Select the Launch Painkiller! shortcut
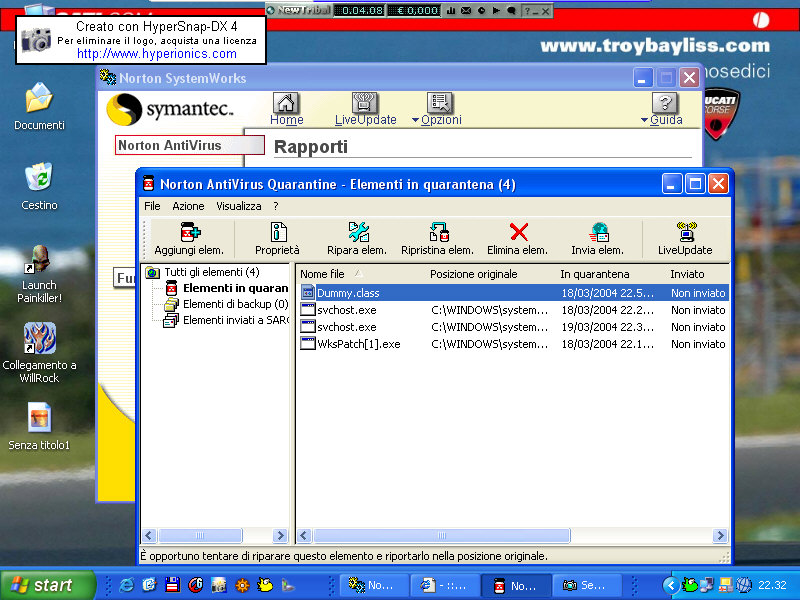The height and width of the screenshot is (600, 800). pyautogui.click(x=39, y=274)
